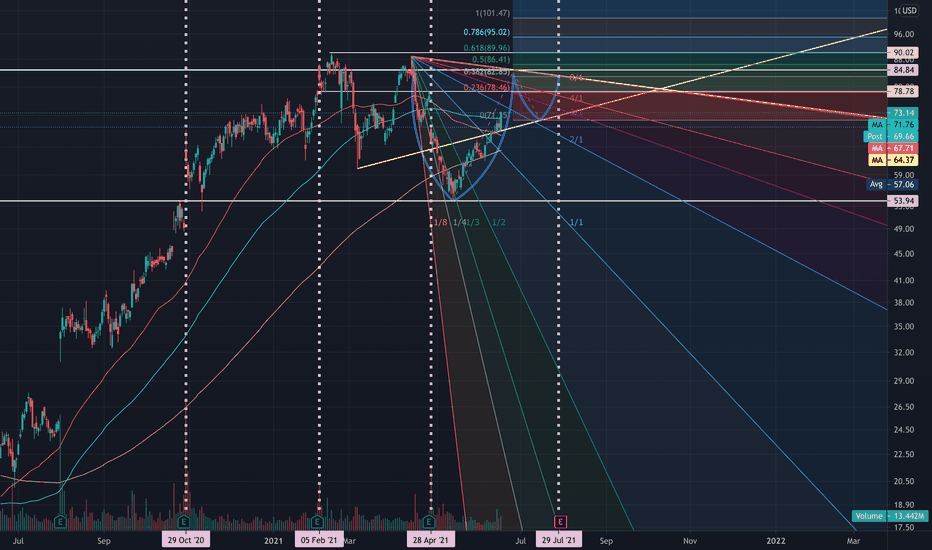The image size is (932, 550).
Task: Select the 0.5(86.41) Fibonacci level label
Action: [x=491, y=59]
